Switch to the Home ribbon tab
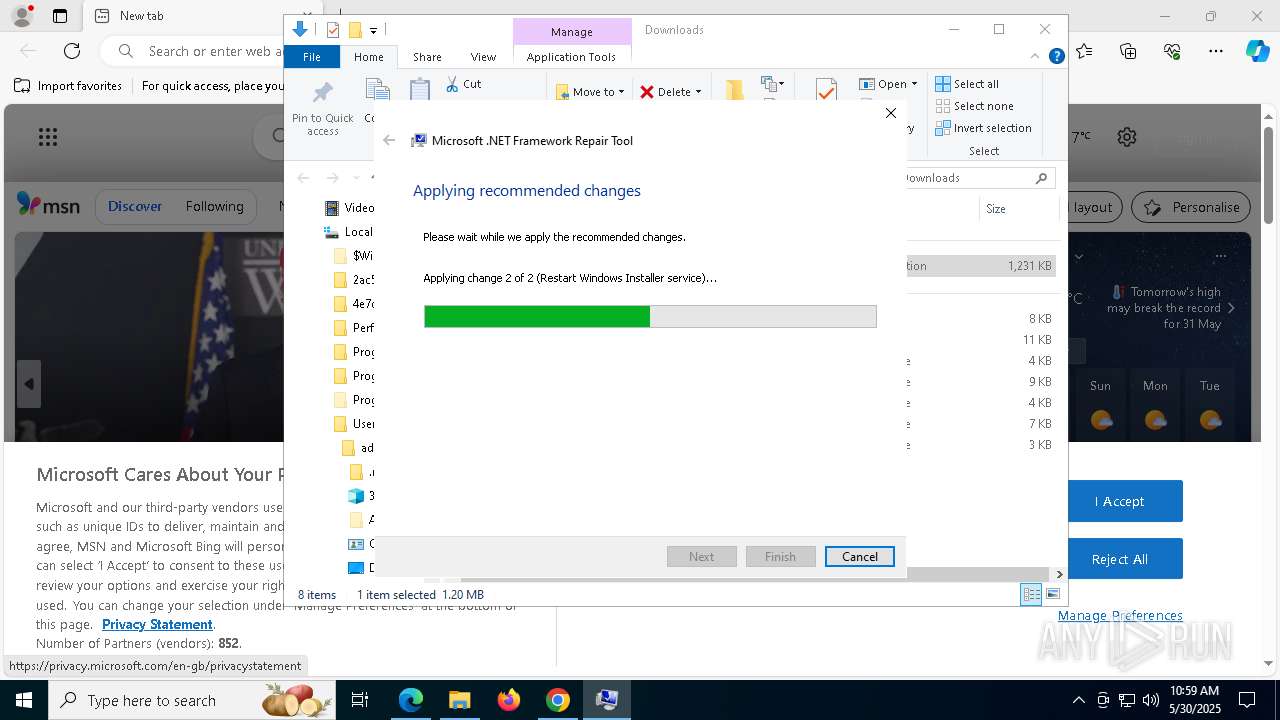The height and width of the screenshot is (720, 1280). tap(368, 57)
